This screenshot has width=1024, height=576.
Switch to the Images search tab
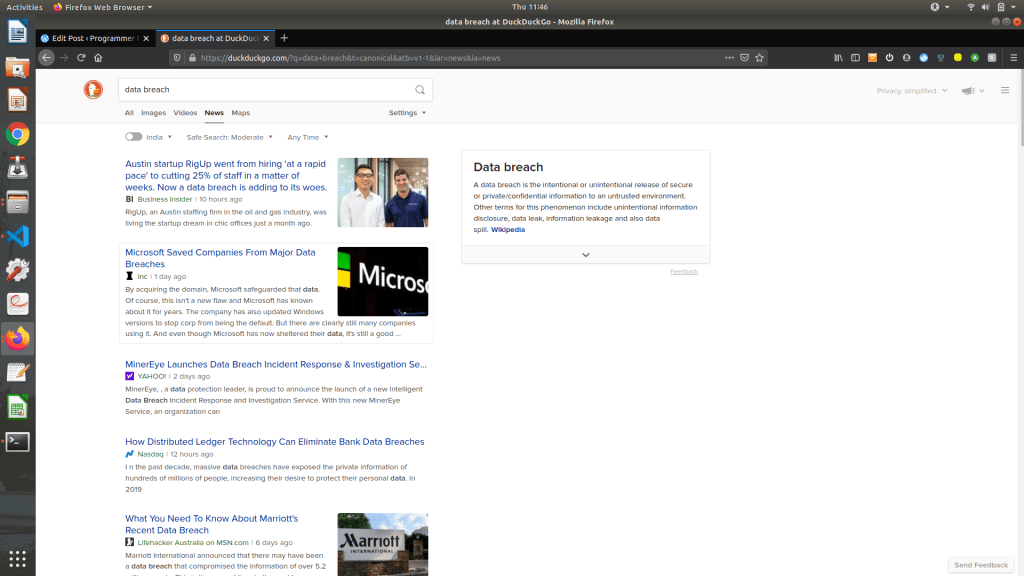coord(153,113)
